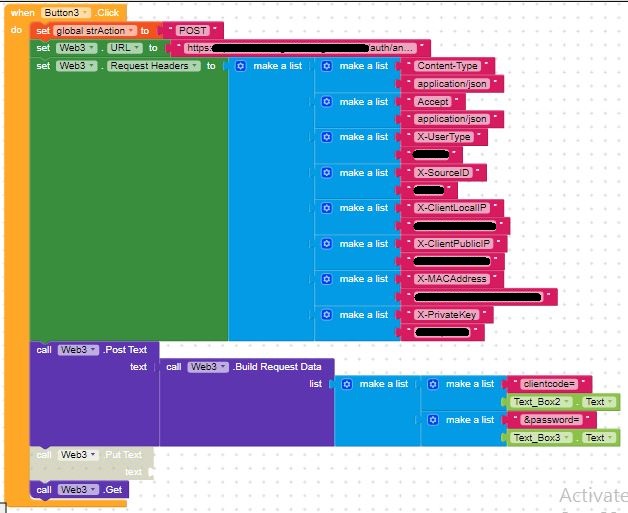Open the Text_Box2 component dropdown
Image resolution: width=628 pixels, height=513 pixels.
(x=541, y=402)
